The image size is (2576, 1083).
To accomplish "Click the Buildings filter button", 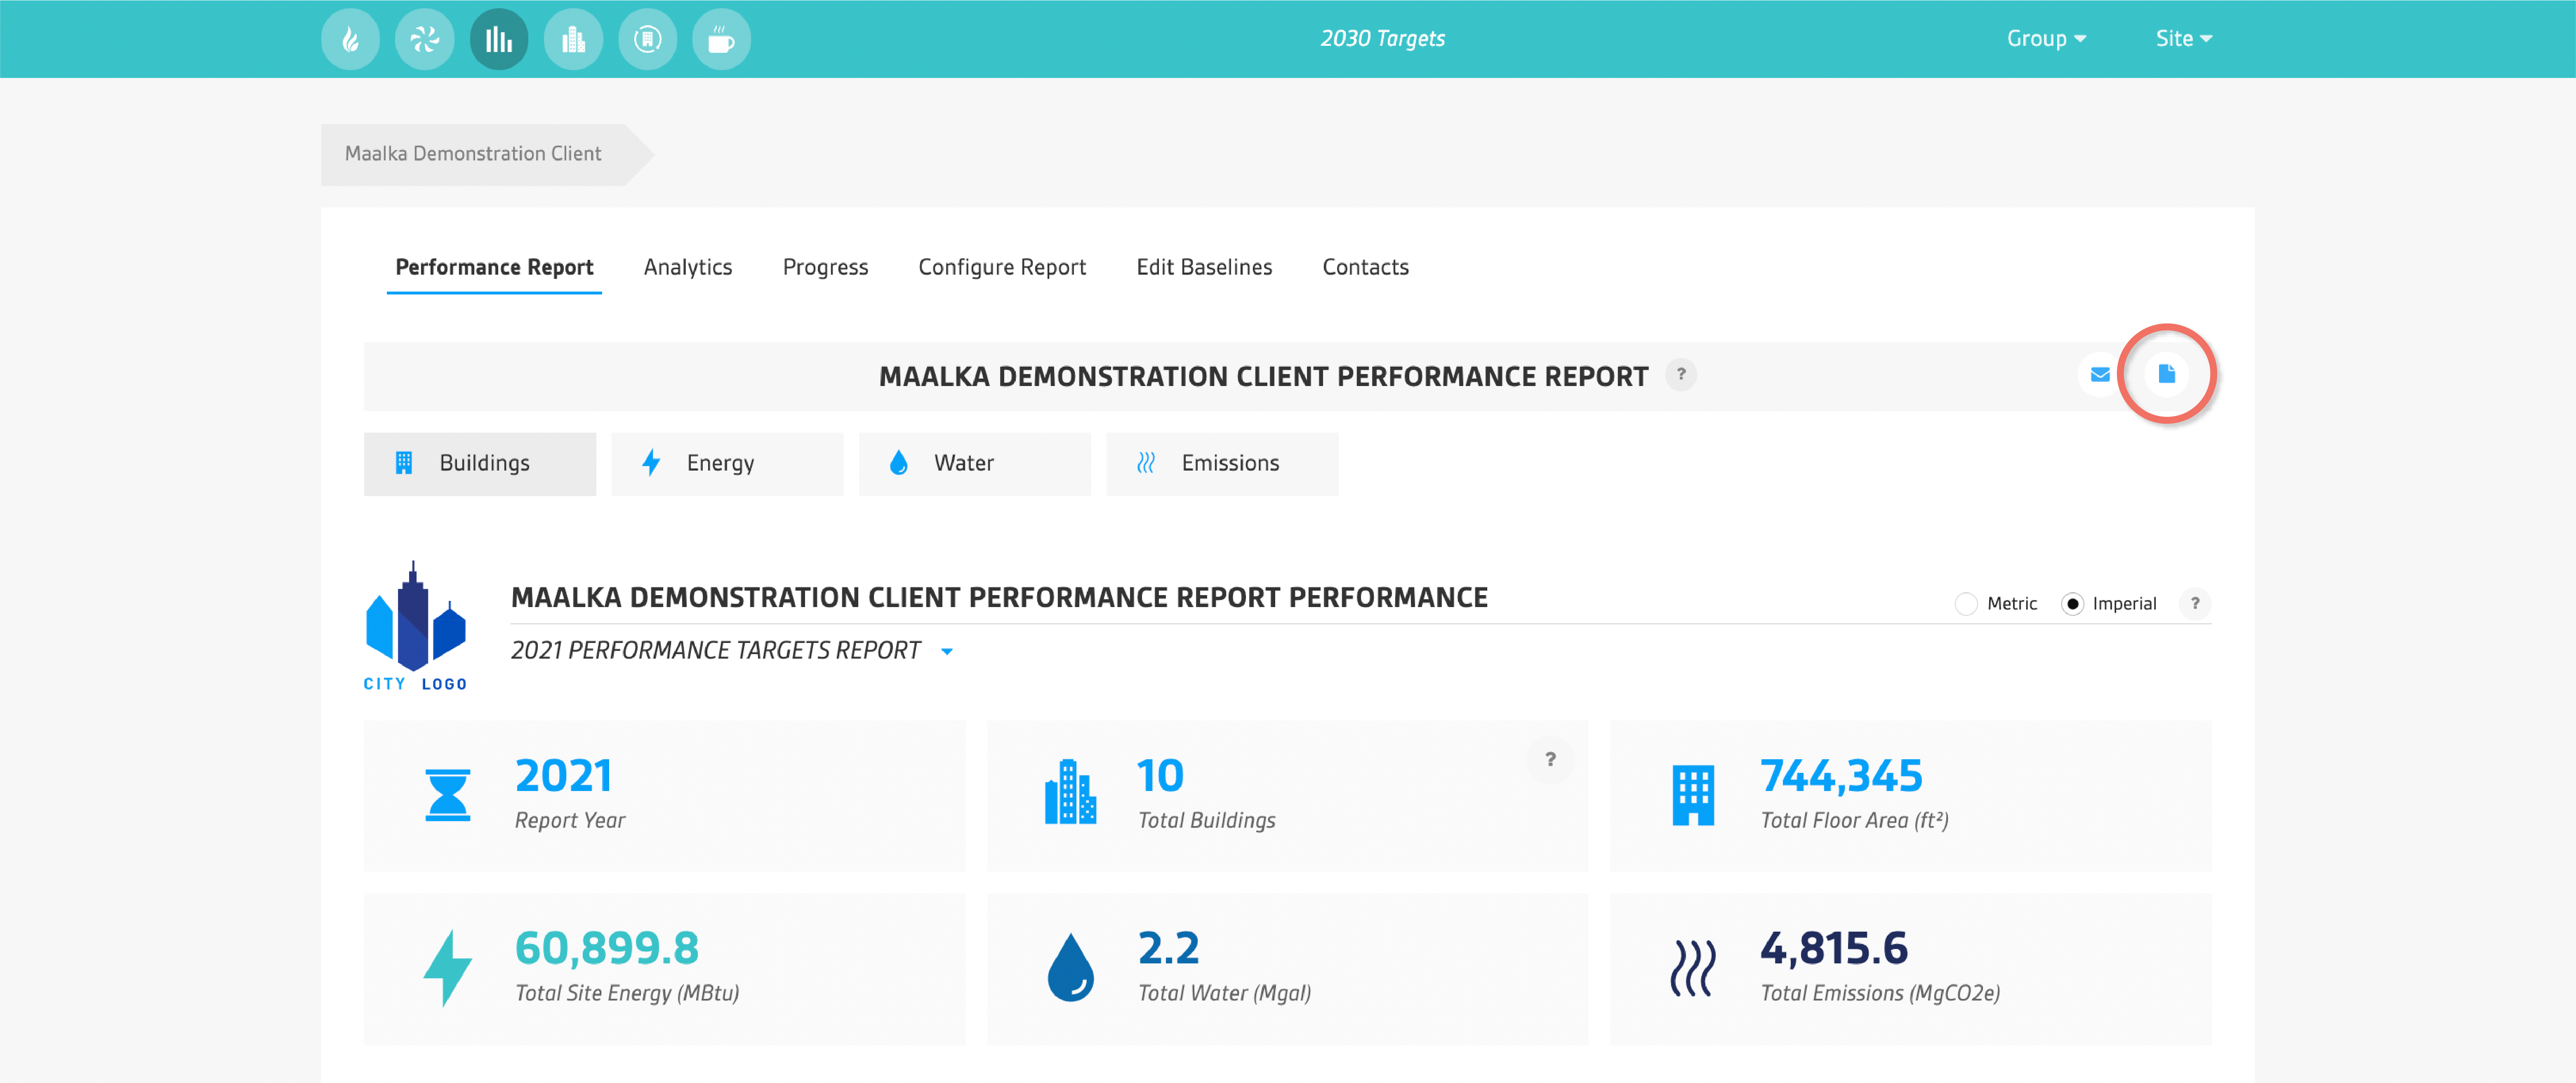I will (x=480, y=464).
